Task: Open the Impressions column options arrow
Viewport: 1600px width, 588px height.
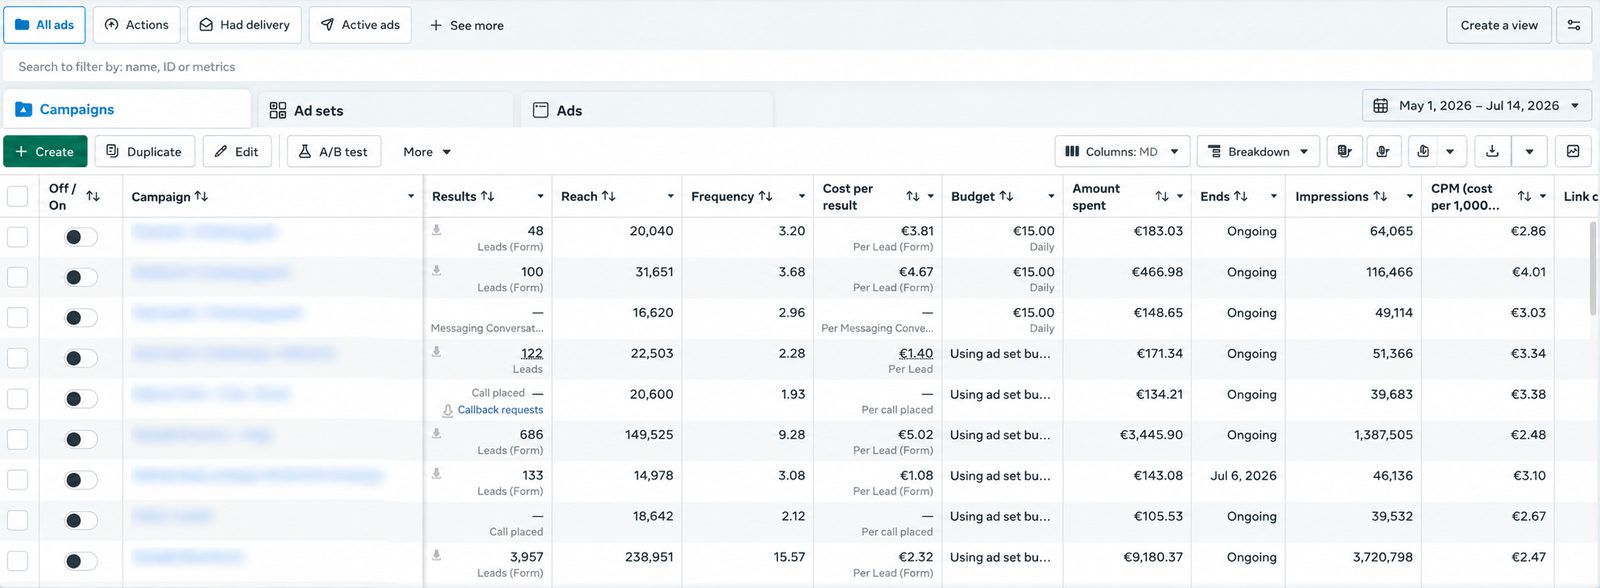Action: (1410, 196)
